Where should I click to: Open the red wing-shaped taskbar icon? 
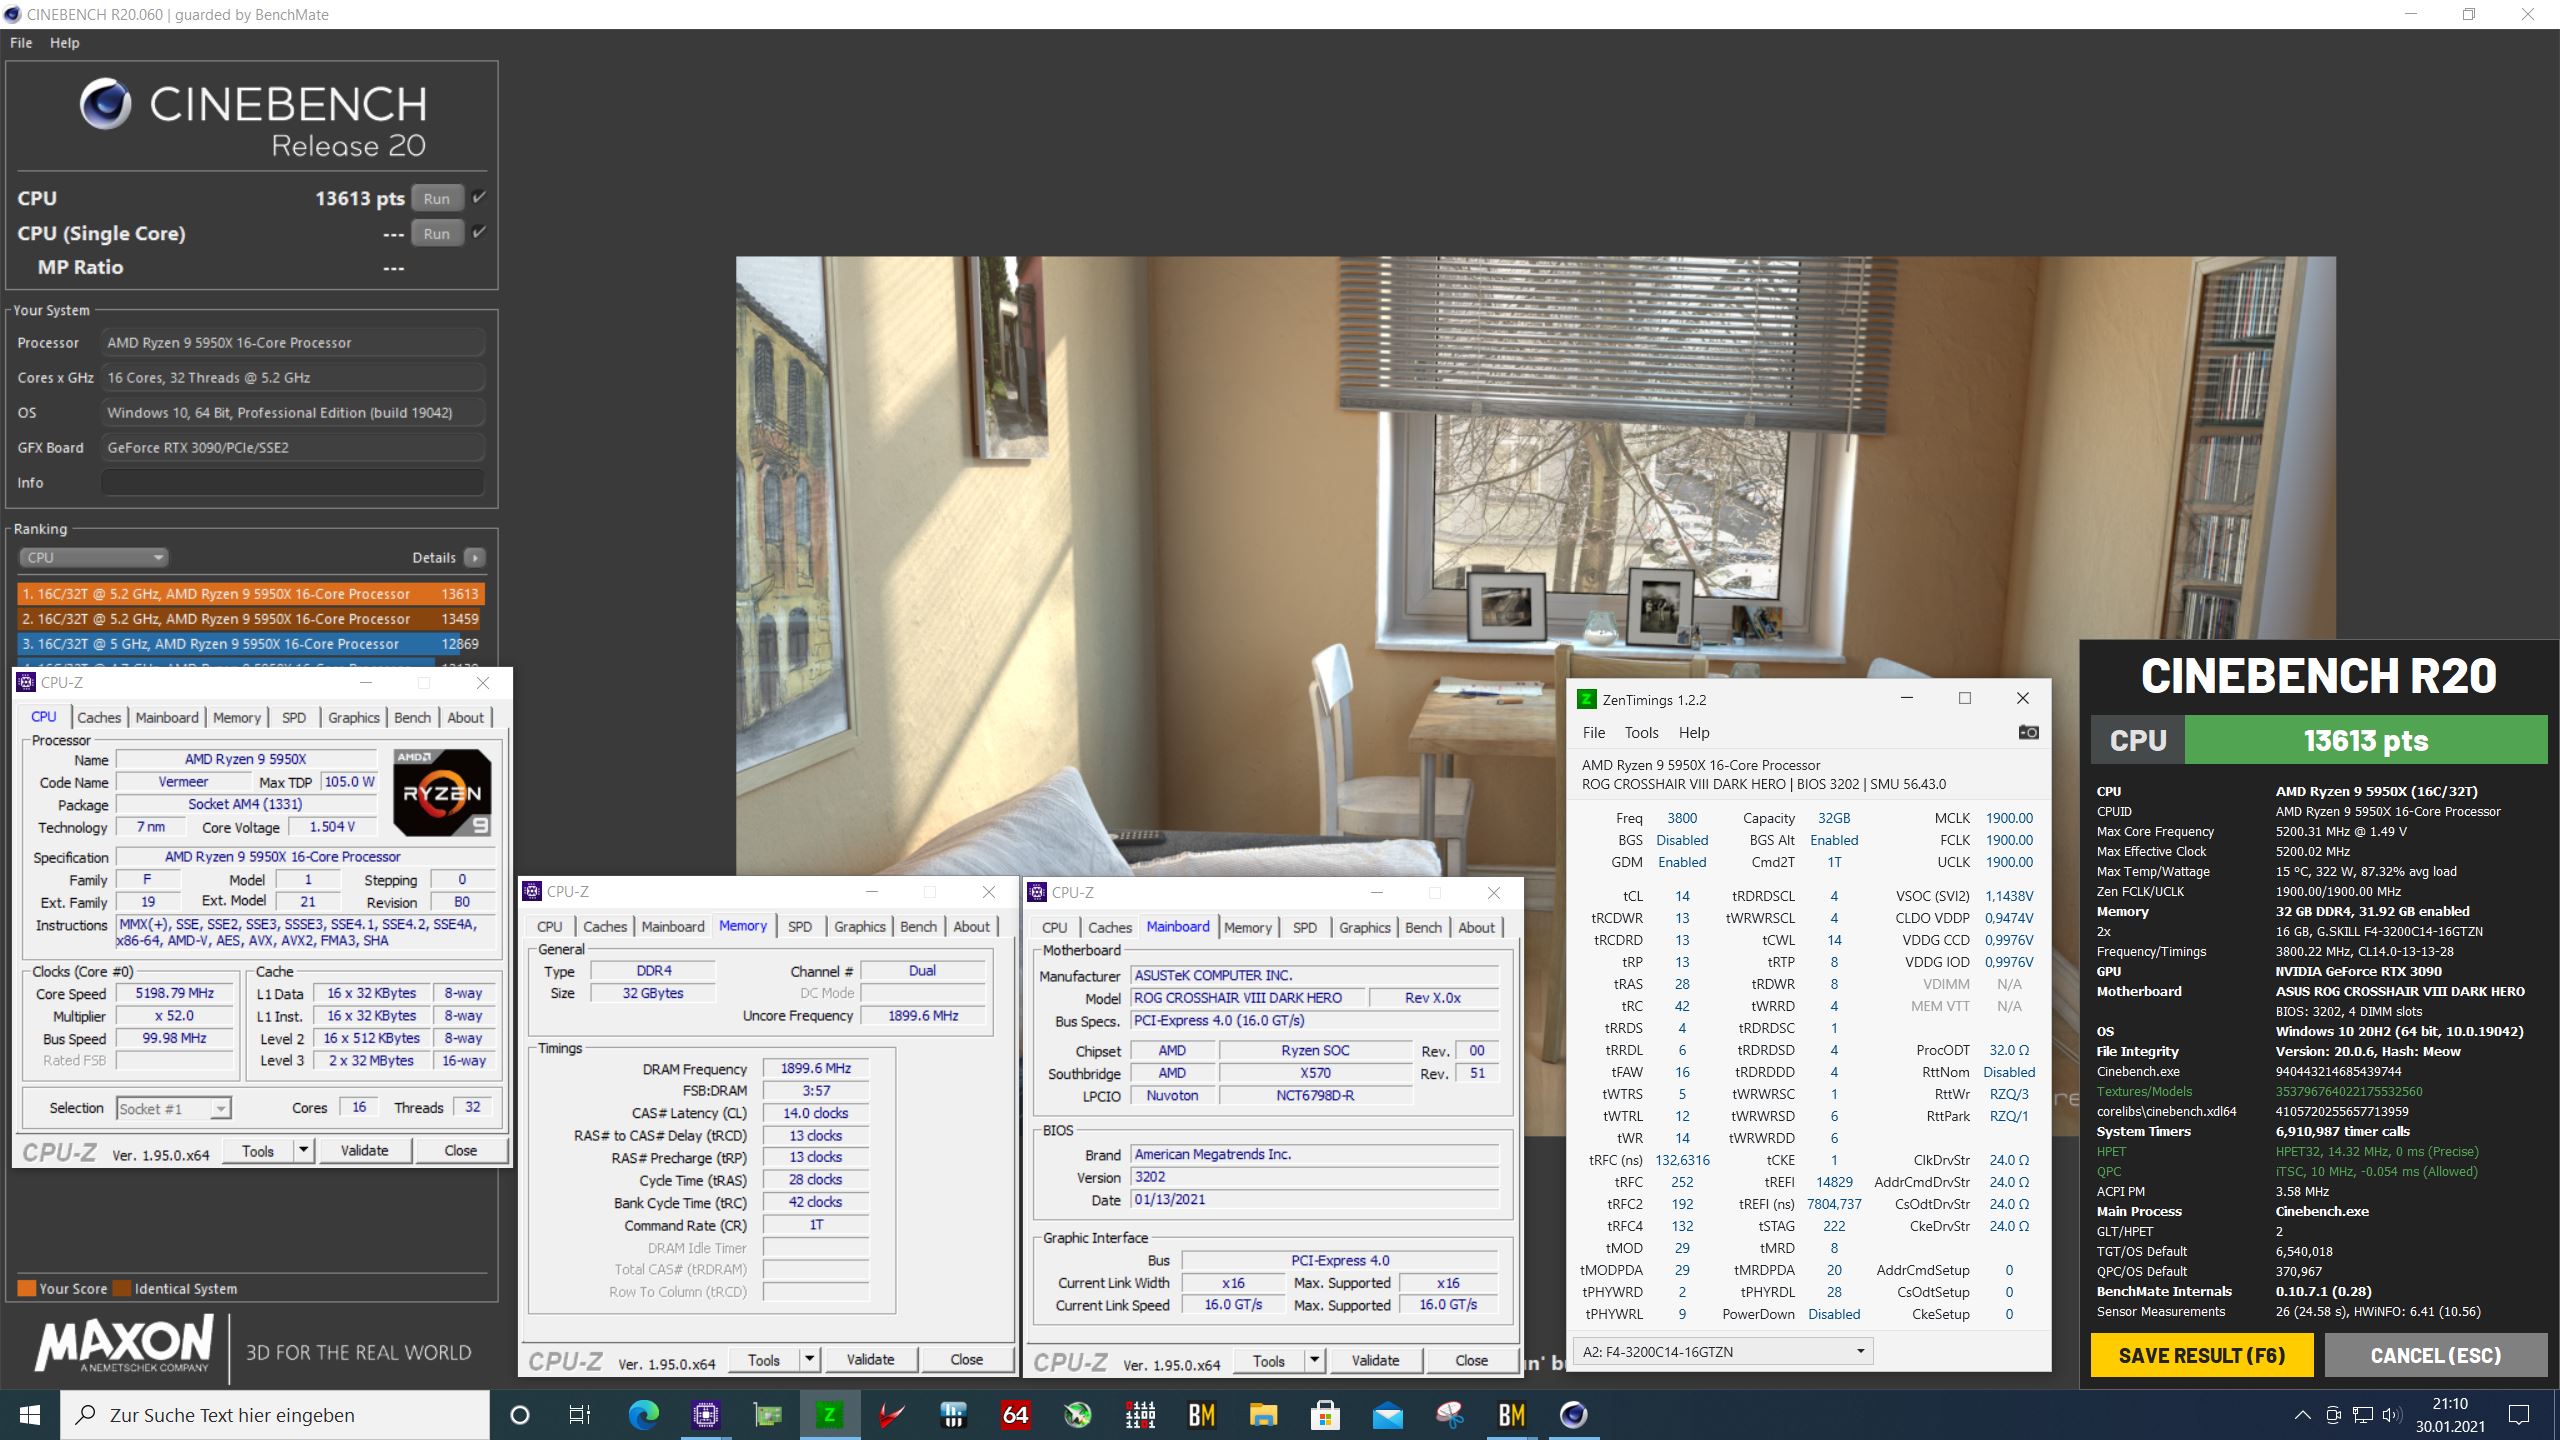(891, 1415)
